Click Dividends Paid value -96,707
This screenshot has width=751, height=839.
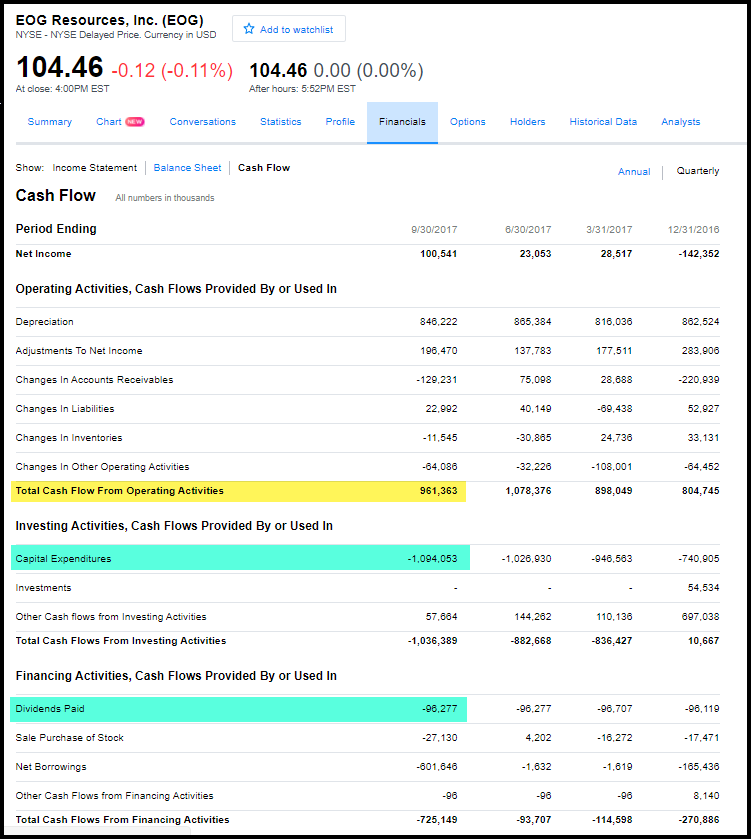click(x=614, y=708)
